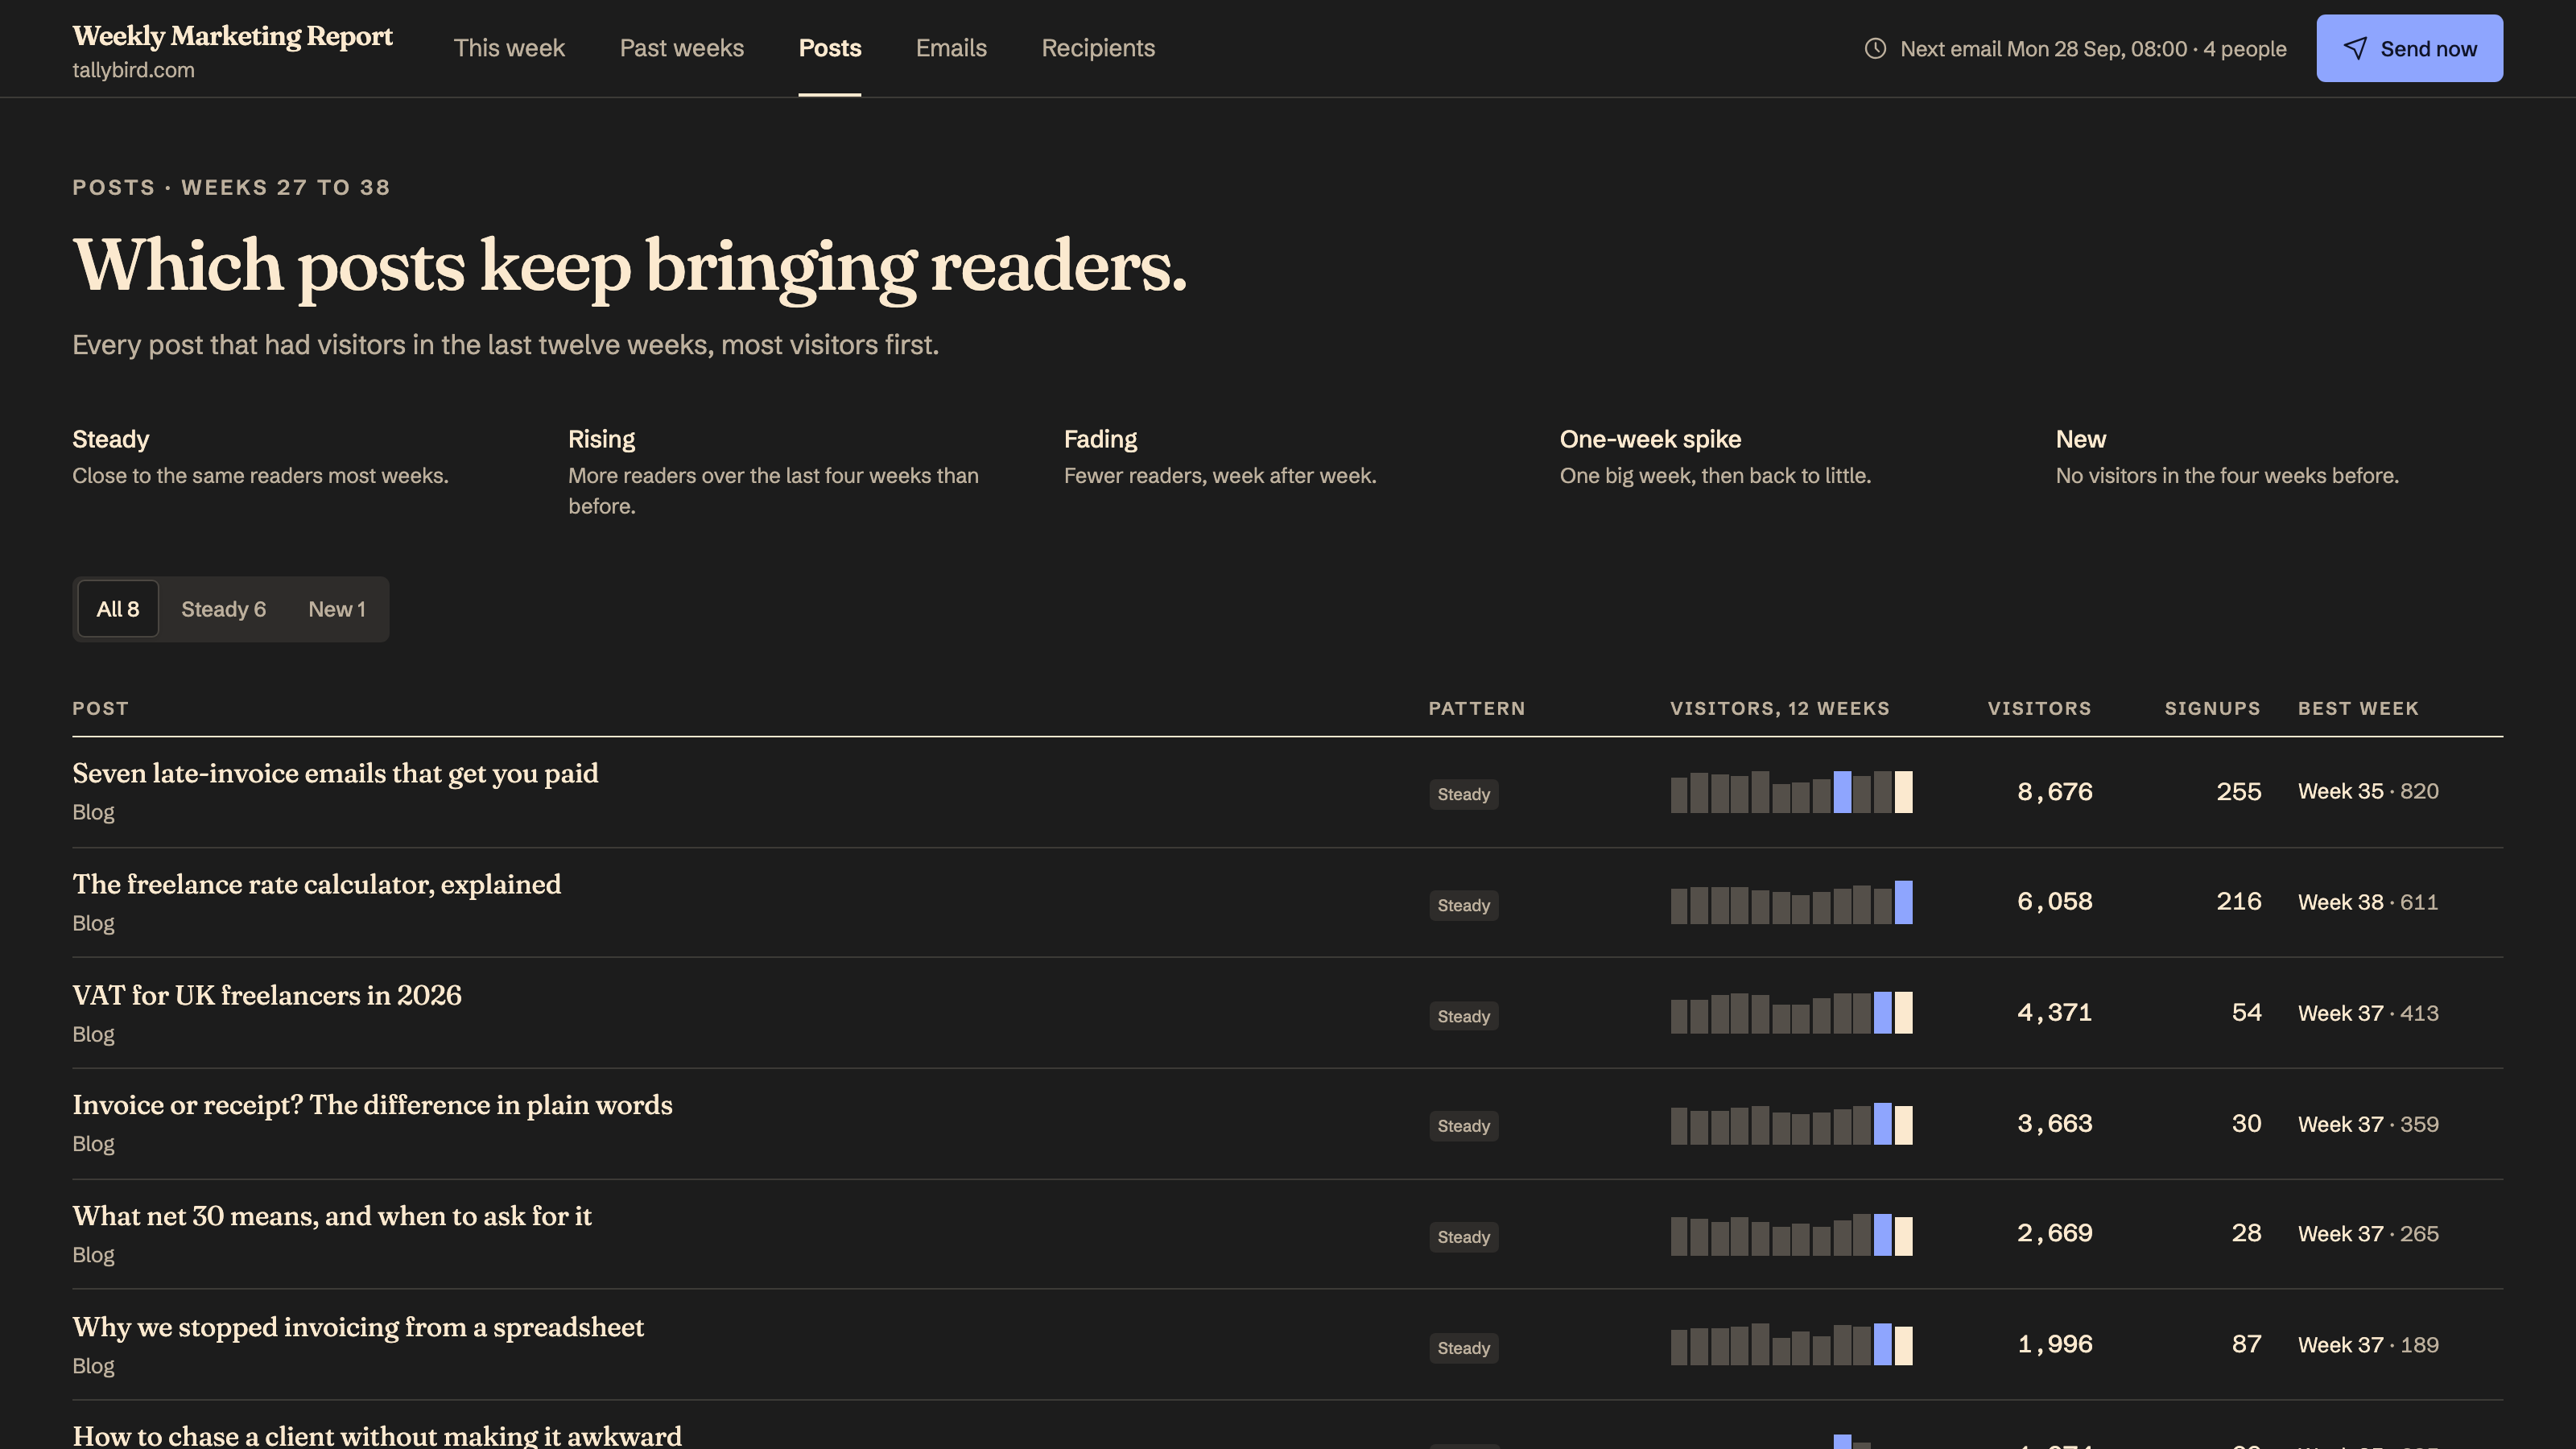Viewport: 2576px width, 1449px height.
Task: Filter posts by Steady 6
Action: point(223,609)
